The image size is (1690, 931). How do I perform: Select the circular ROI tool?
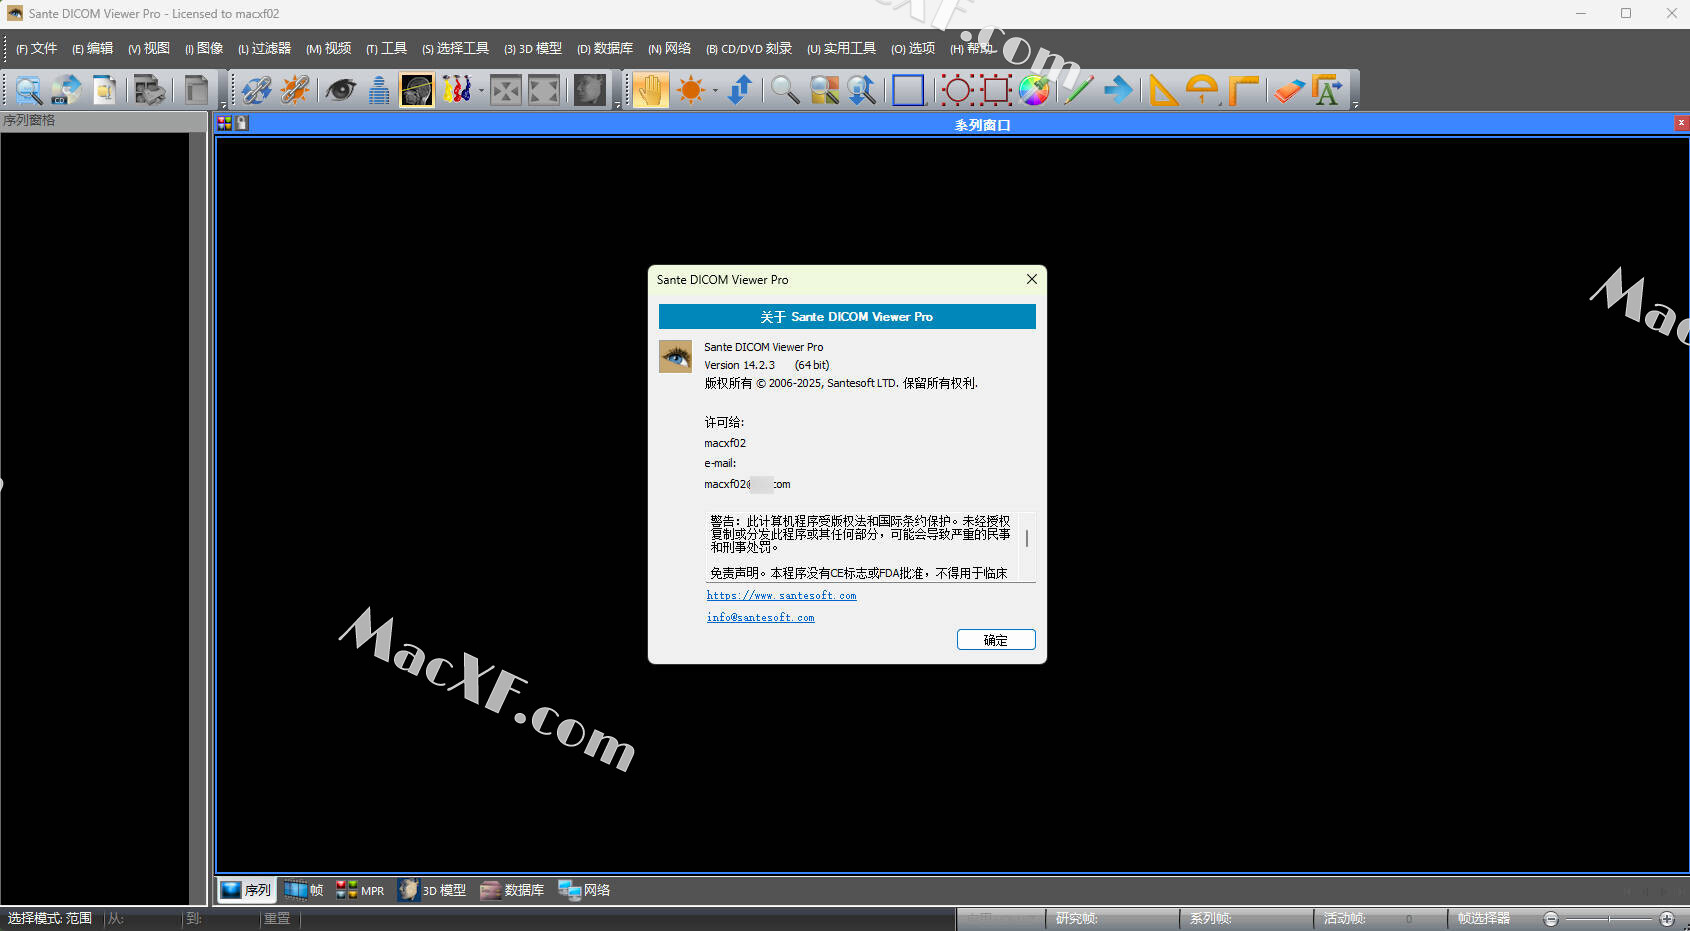click(957, 90)
